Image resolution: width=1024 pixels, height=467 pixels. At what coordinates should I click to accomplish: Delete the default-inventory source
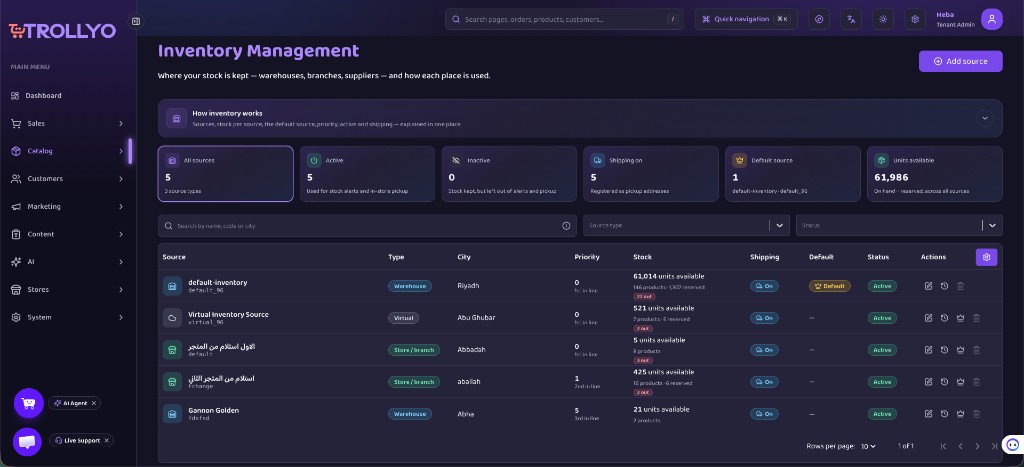pos(960,286)
